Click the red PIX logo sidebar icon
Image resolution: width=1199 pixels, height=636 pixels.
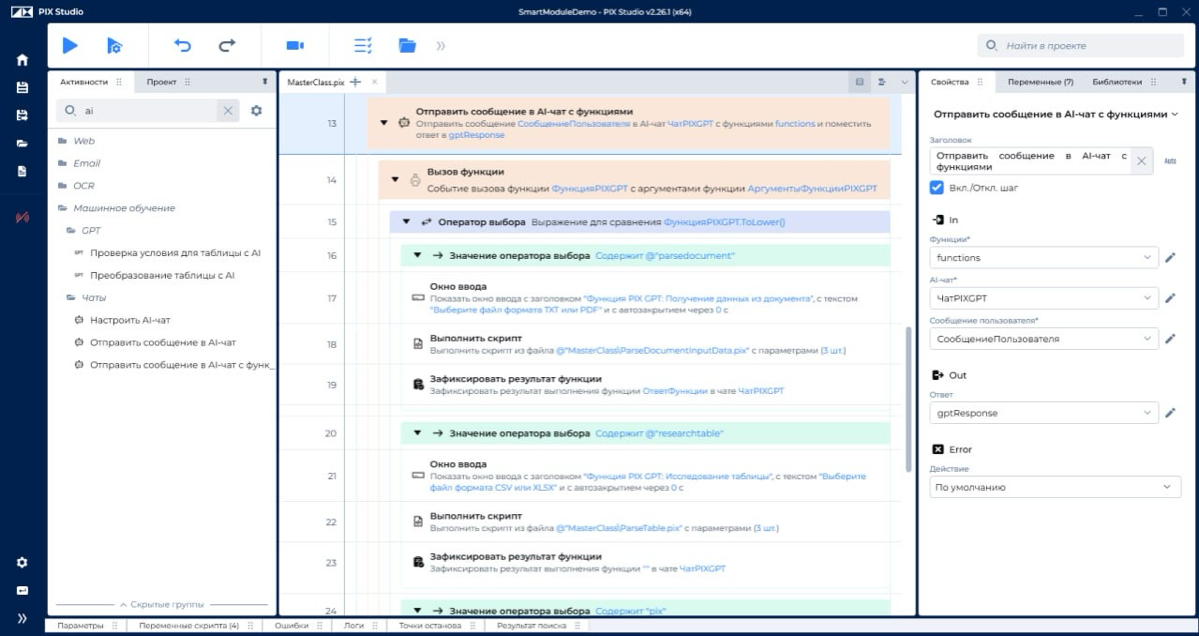point(22,217)
